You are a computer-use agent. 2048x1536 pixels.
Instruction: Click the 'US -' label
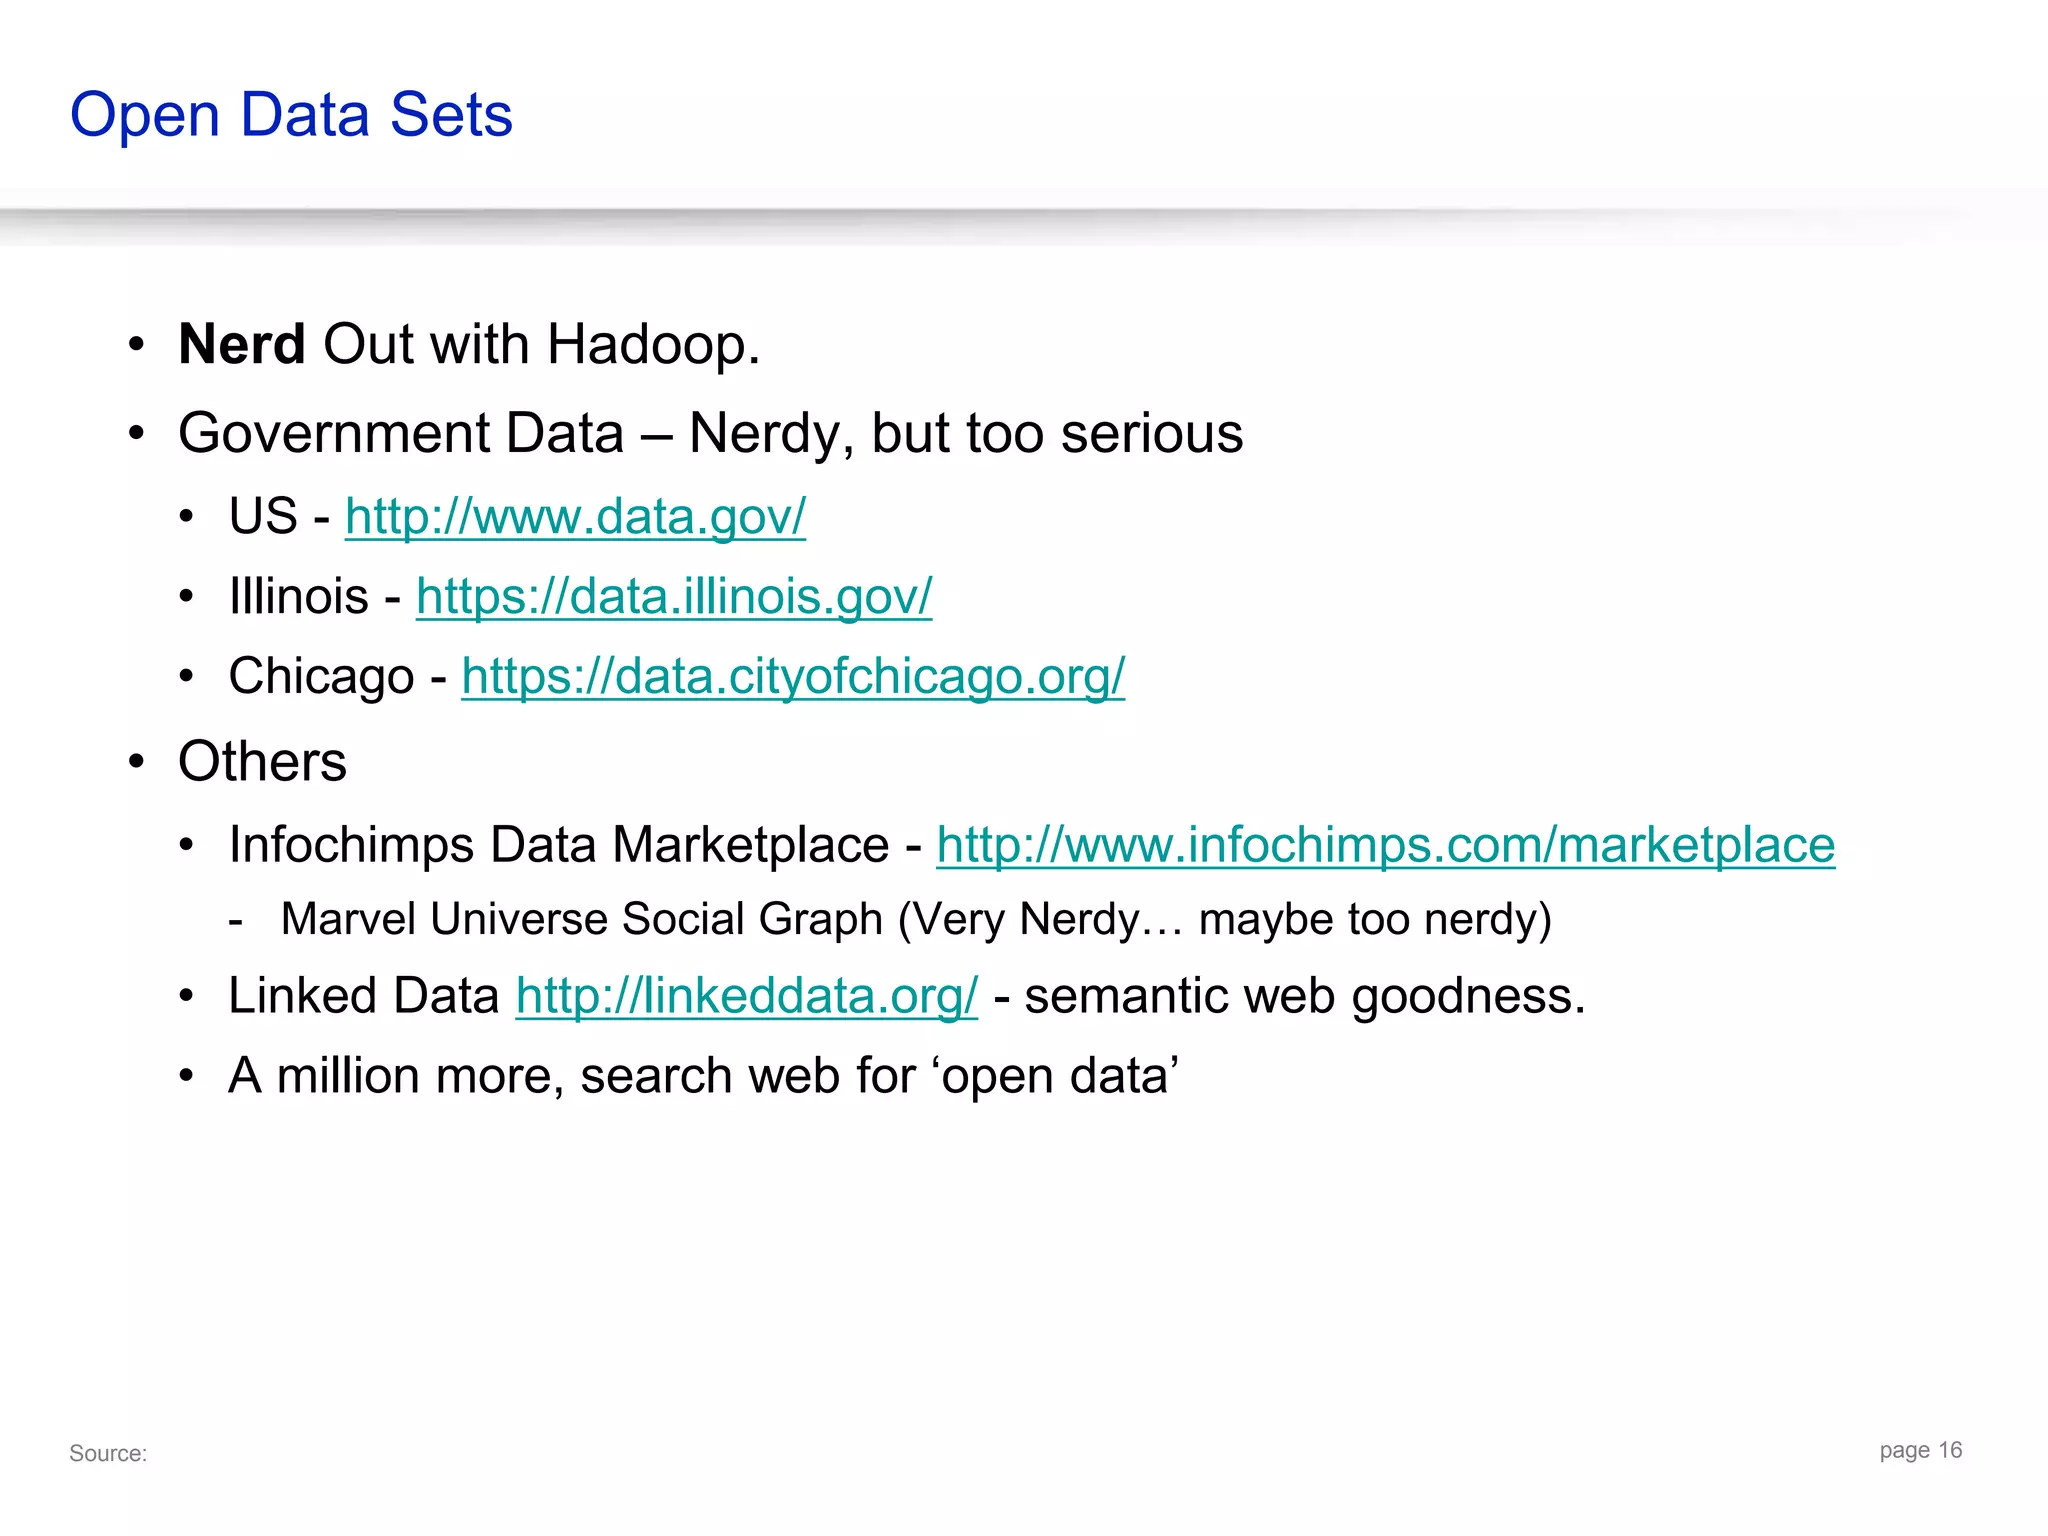click(279, 517)
